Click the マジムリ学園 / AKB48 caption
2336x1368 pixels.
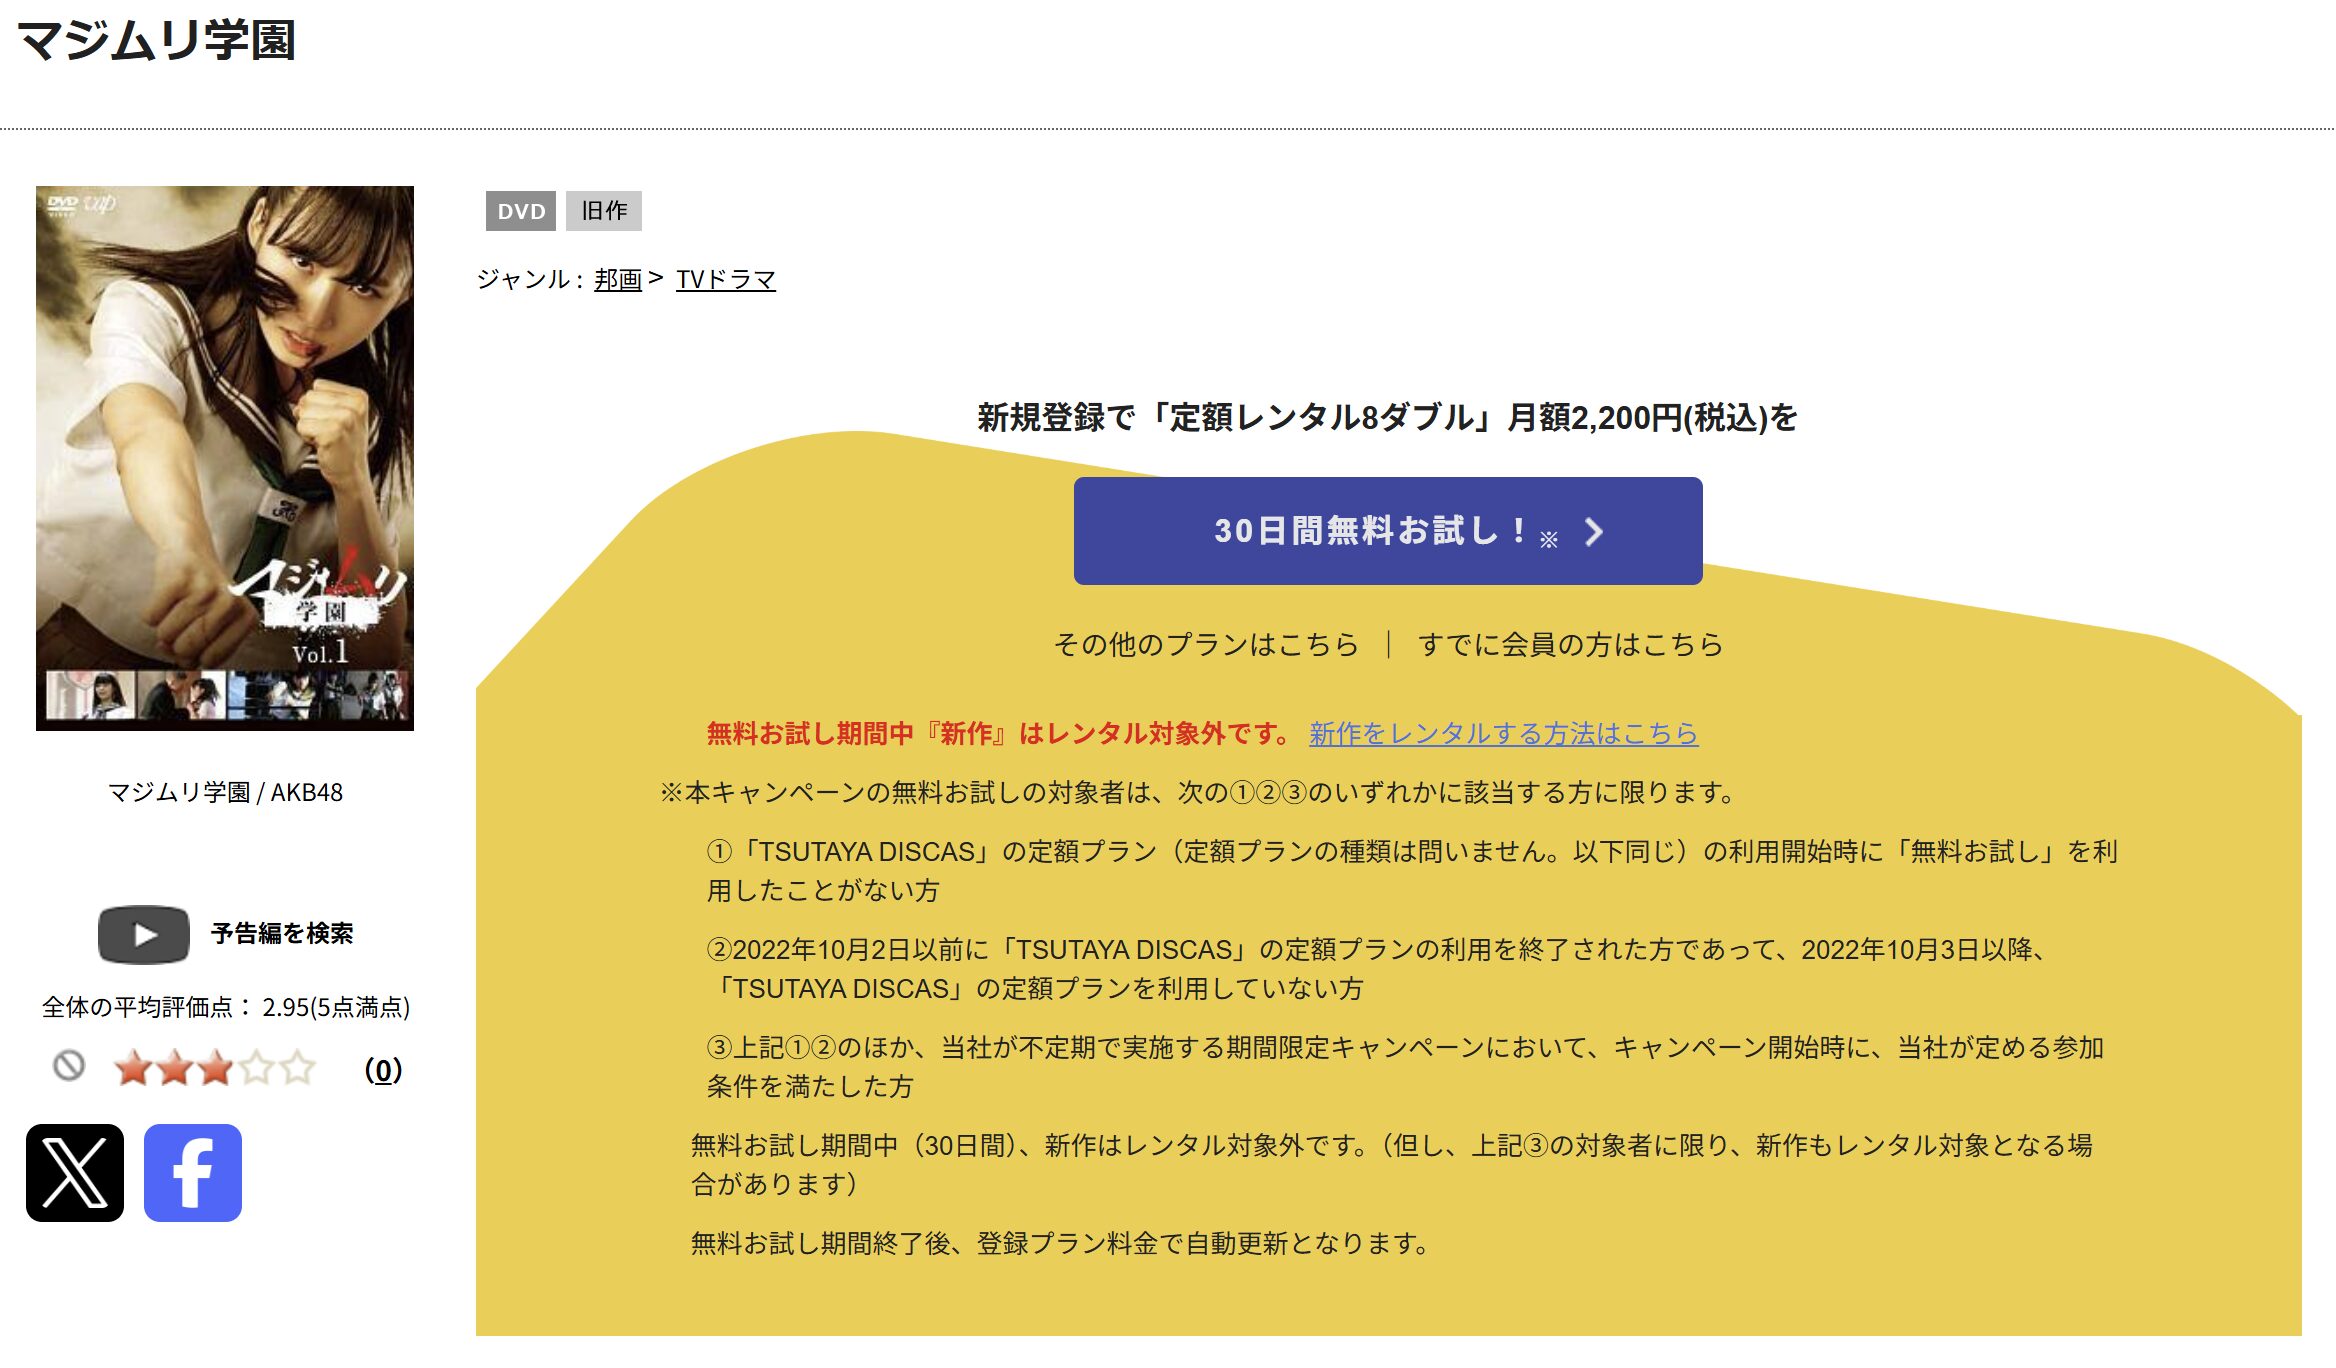click(225, 793)
